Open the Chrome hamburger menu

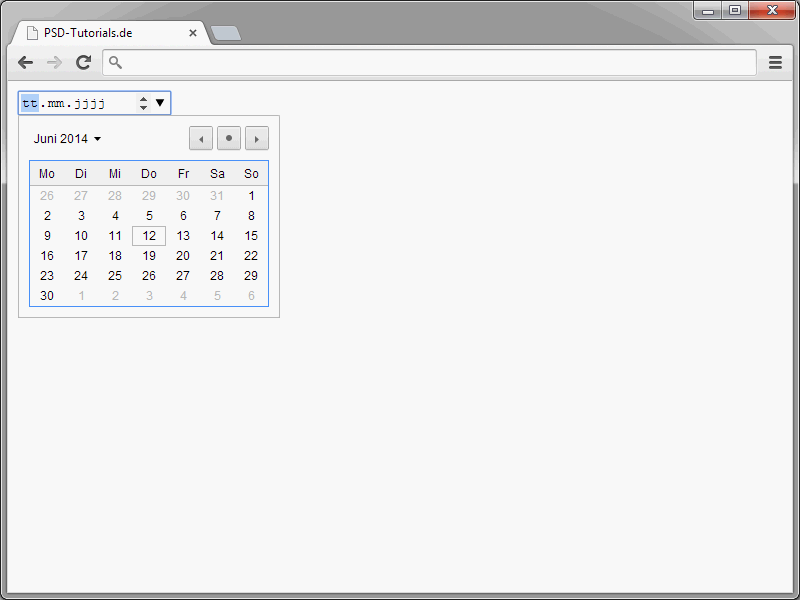[x=775, y=62]
